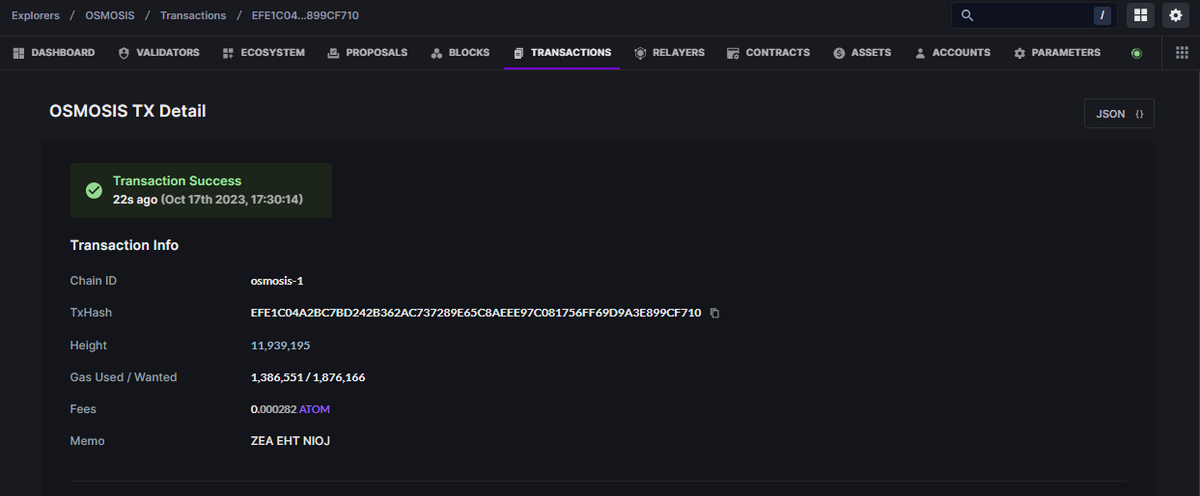Switch to the Ecosystem tab
This screenshot has height=496, width=1200.
pyautogui.click(x=264, y=52)
